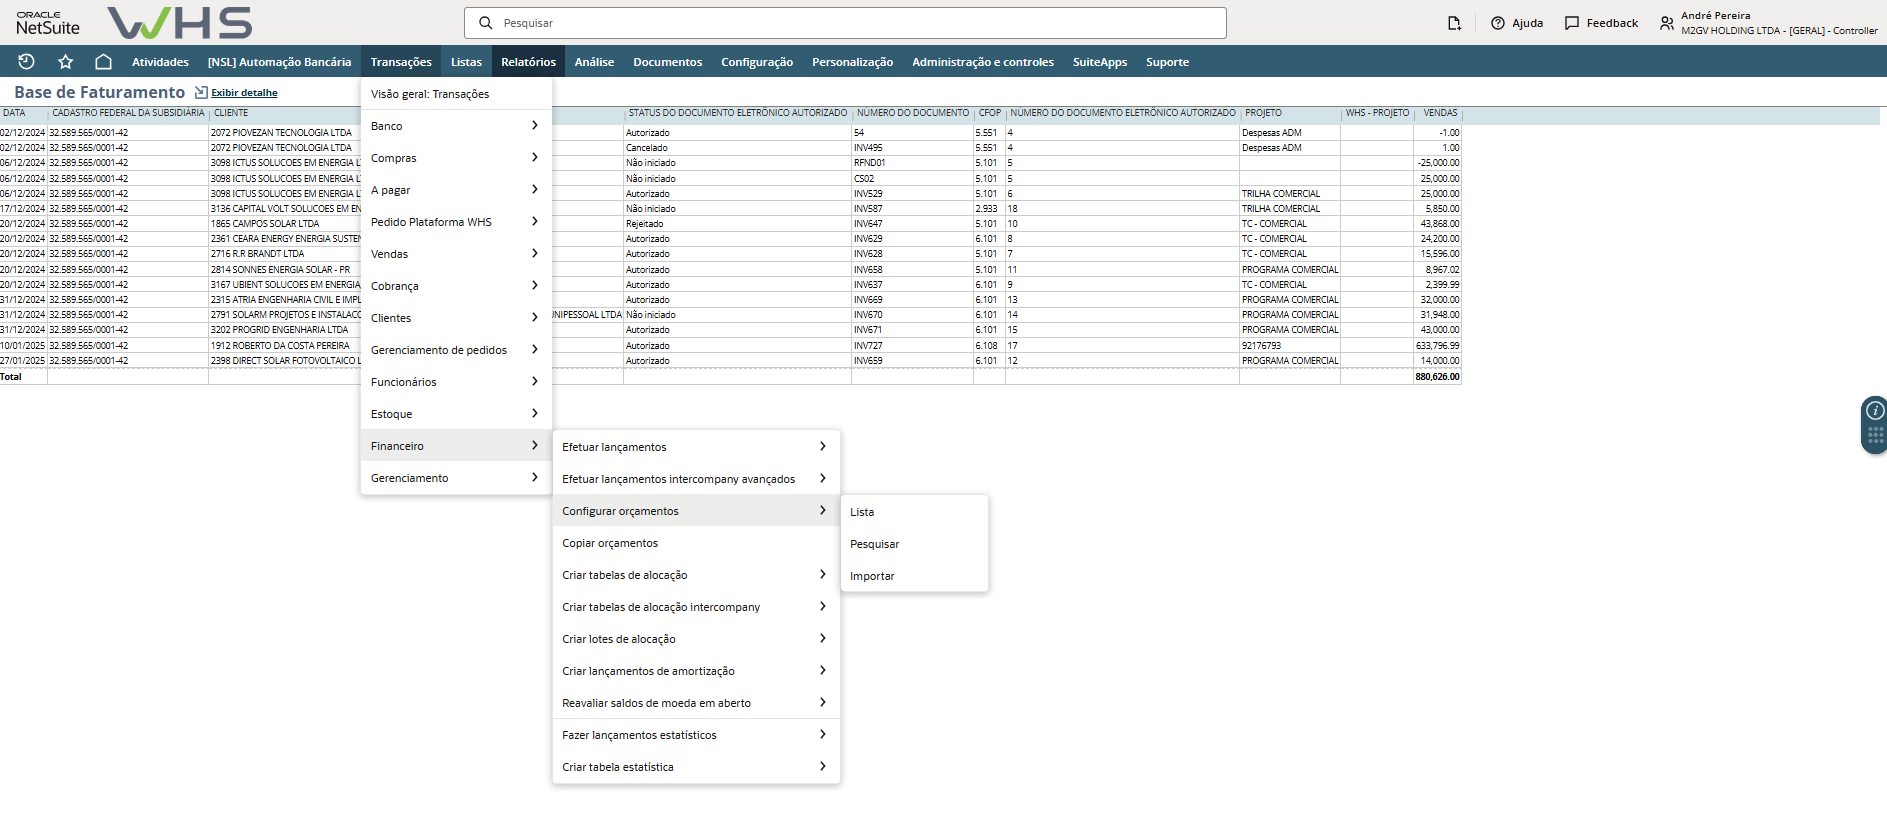The image size is (1887, 834).
Task: Click the Exibir detalhe link
Action: 244,93
